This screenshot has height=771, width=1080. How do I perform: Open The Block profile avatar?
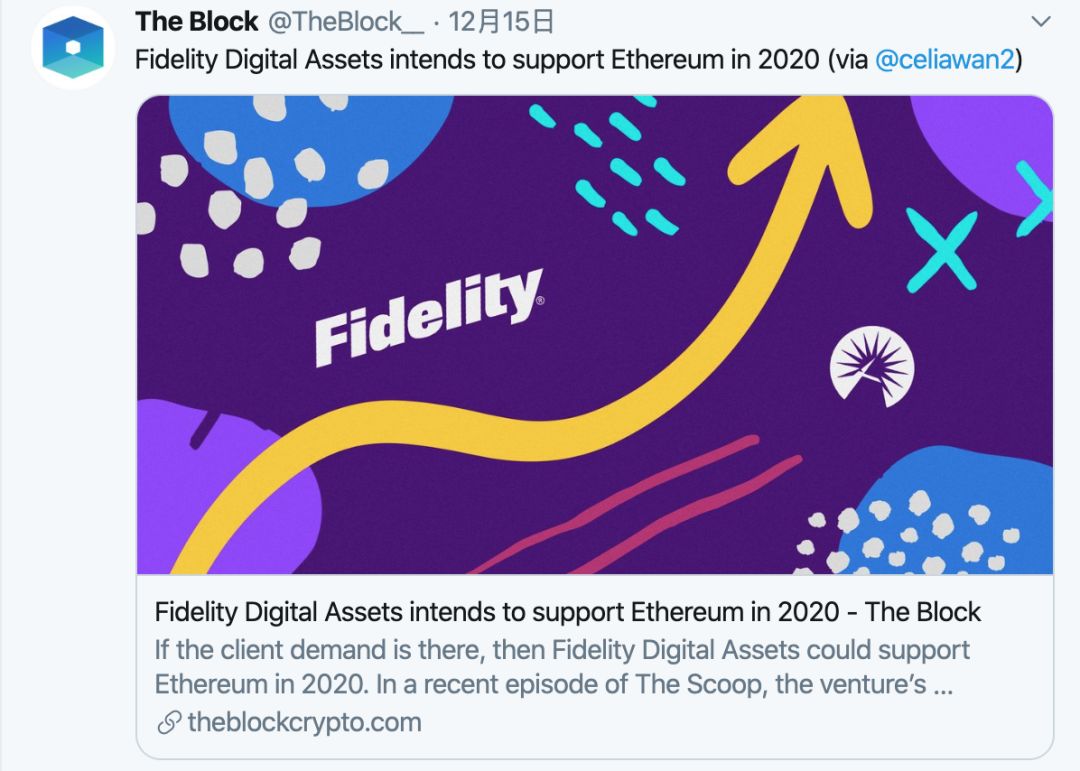click(72, 48)
